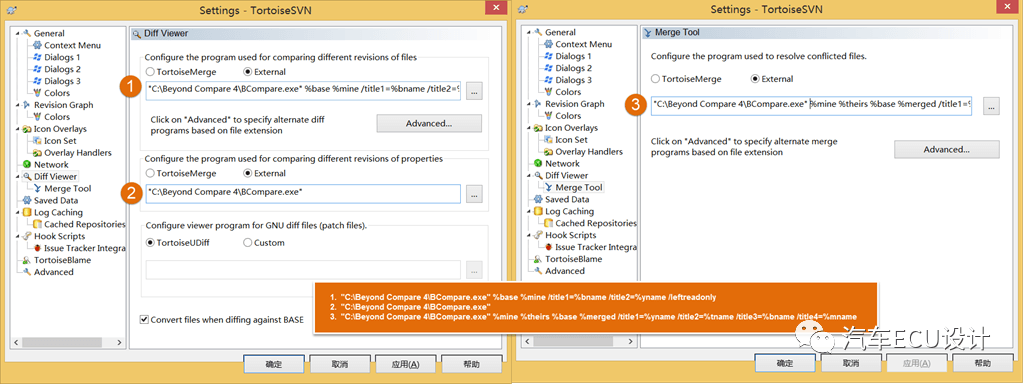Select TortoiseMerge for properties comparison
Screen dimensions: 1024x384
pyautogui.click(x=150, y=174)
